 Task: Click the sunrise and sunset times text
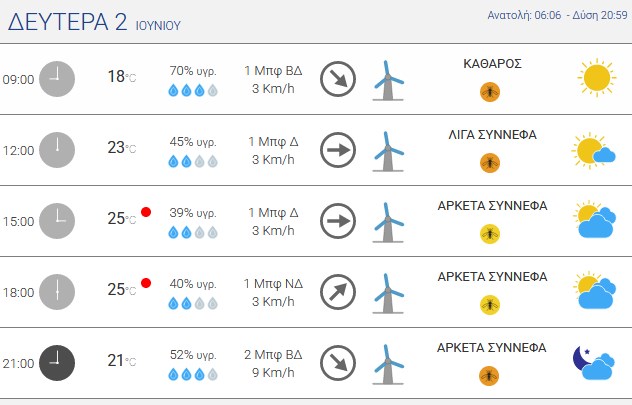[557, 15]
